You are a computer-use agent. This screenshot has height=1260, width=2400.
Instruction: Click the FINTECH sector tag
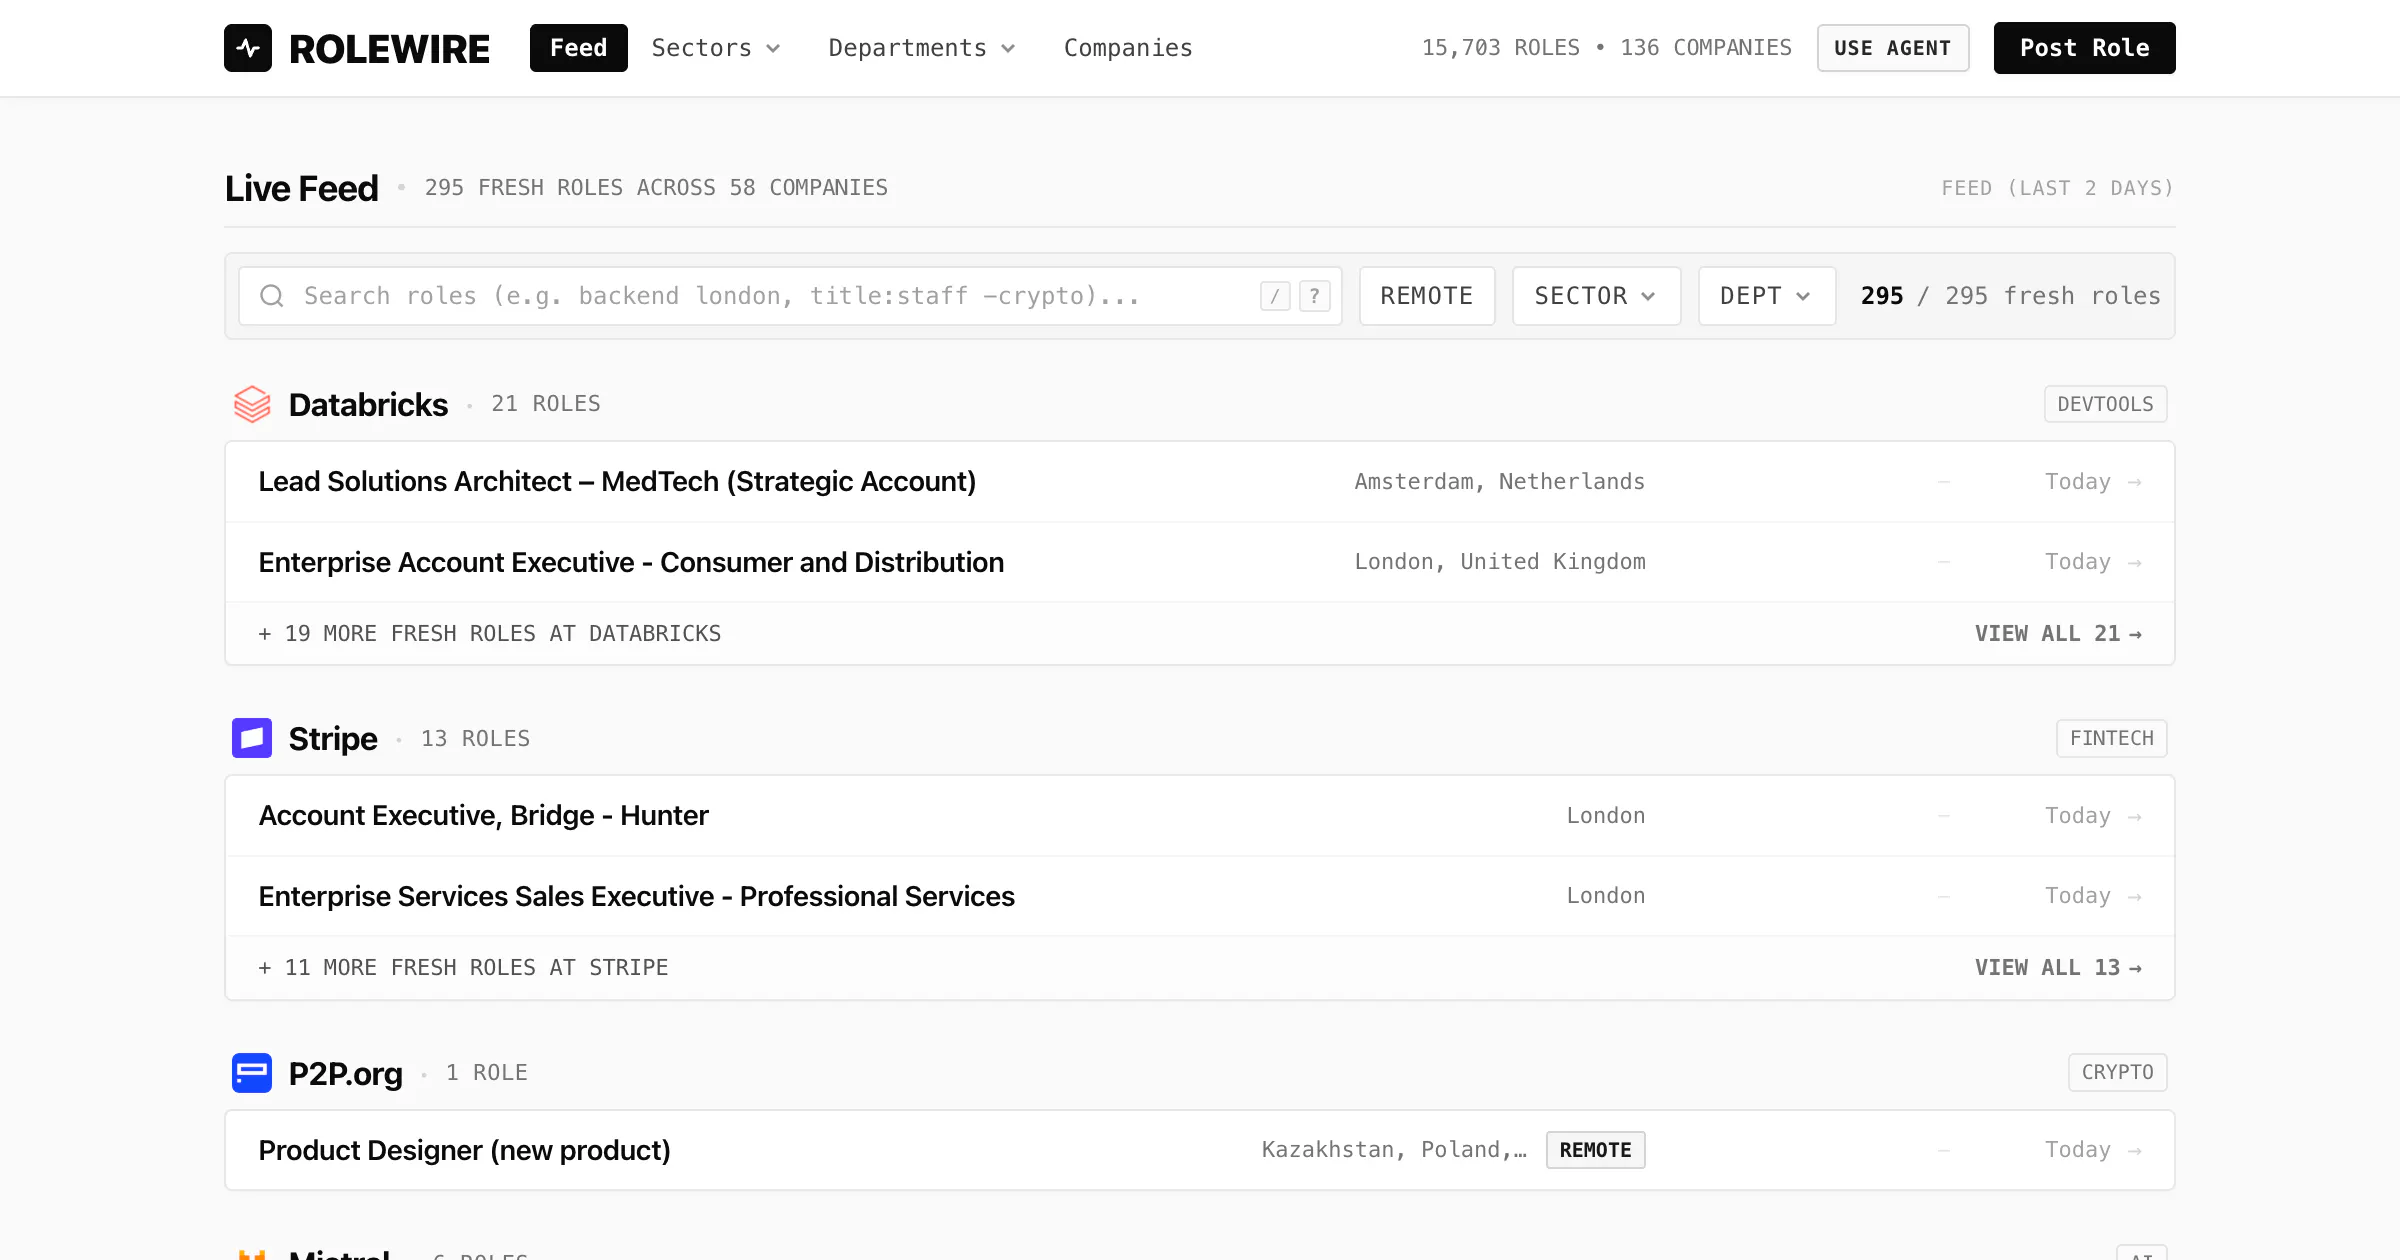pyautogui.click(x=2112, y=738)
